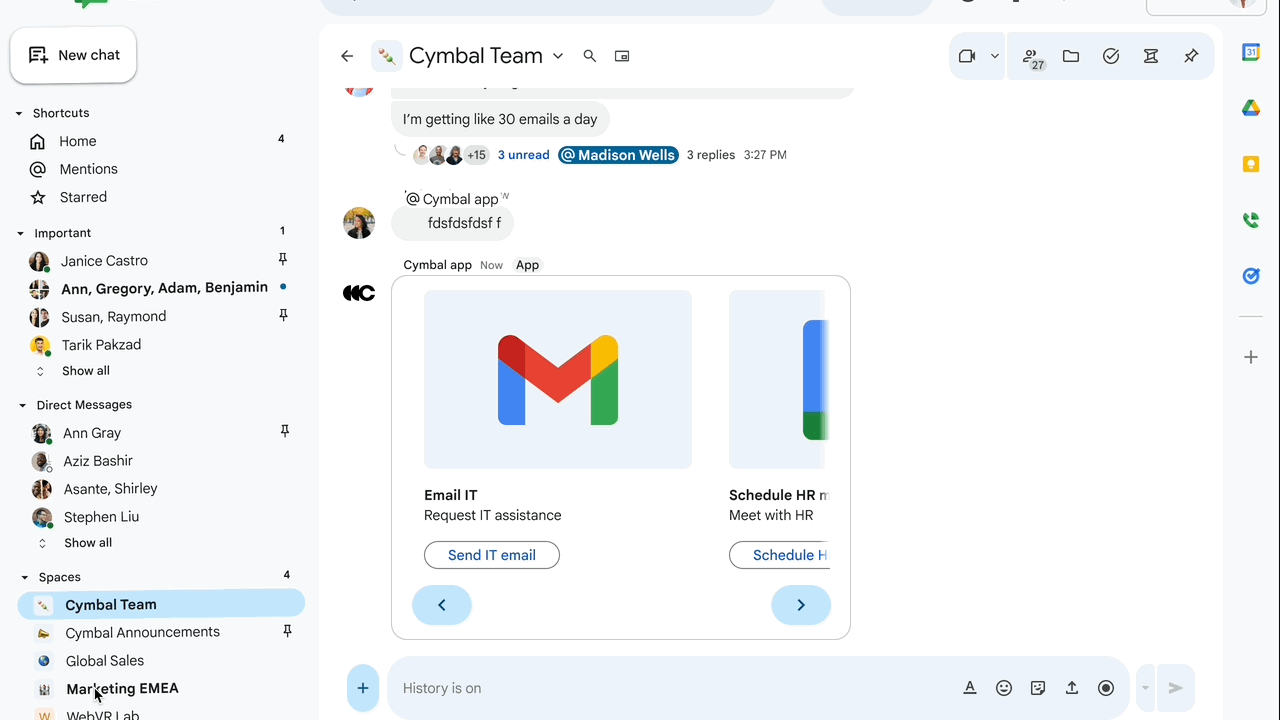
Task: Start a video call in Cymbal Team
Action: 966,57
